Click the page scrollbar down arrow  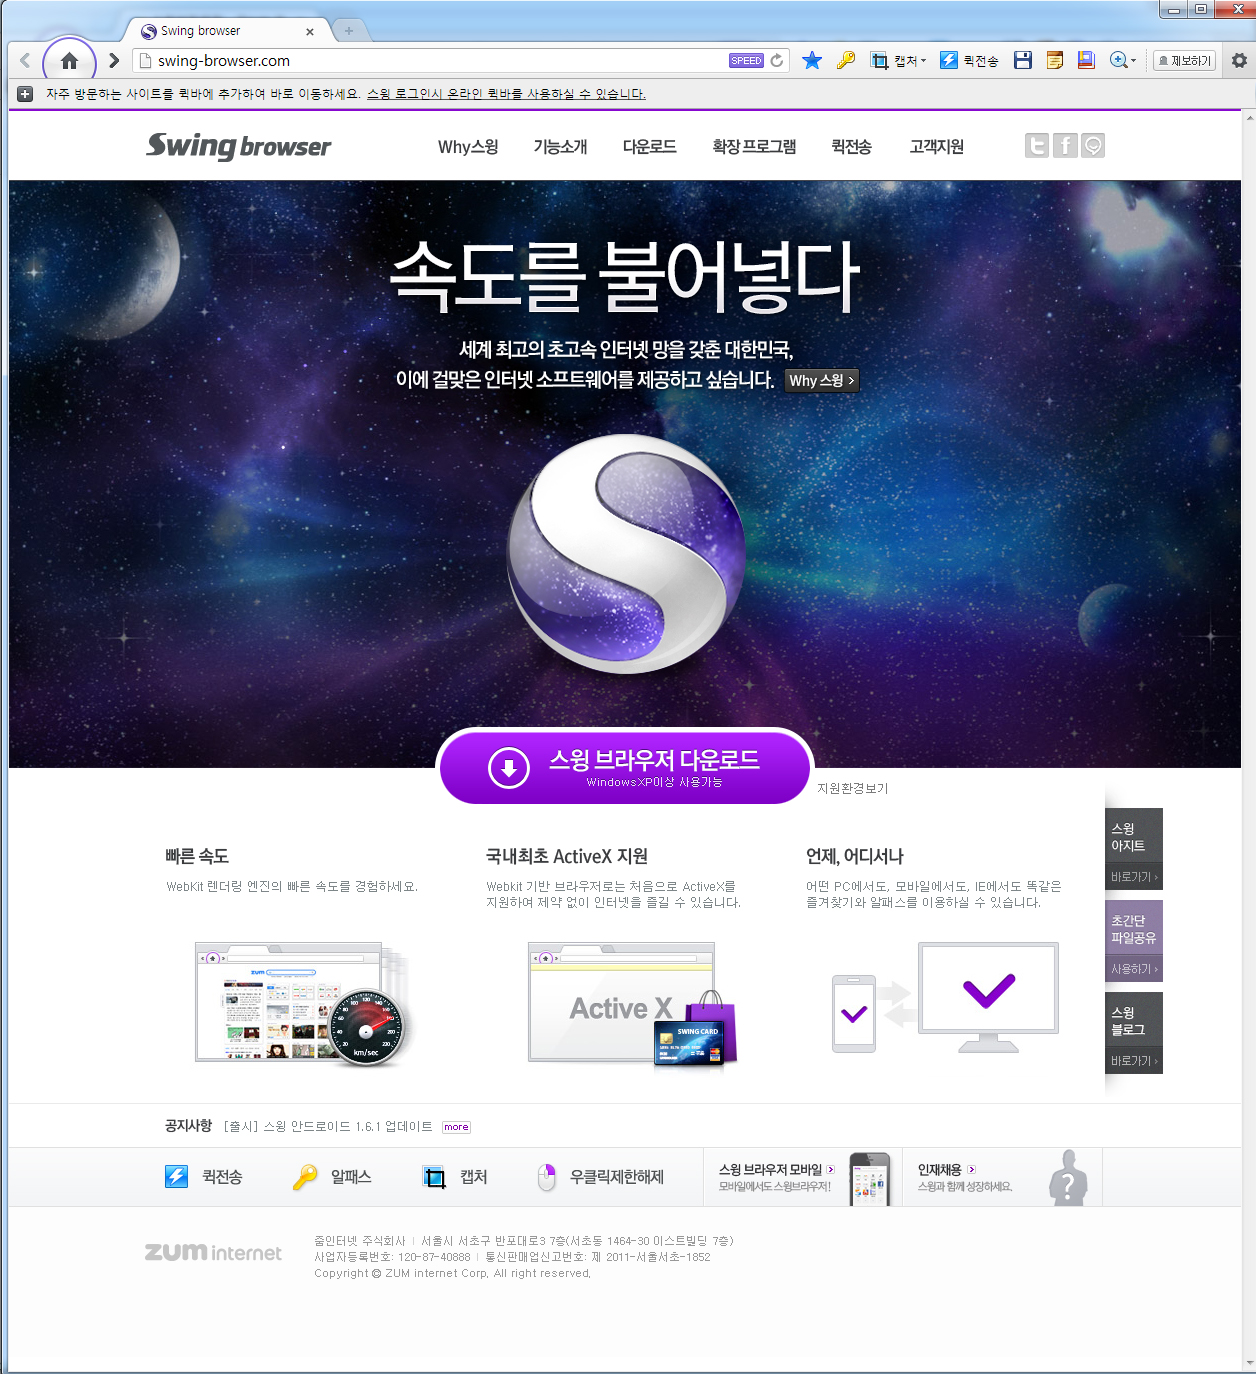tap(1249, 1364)
